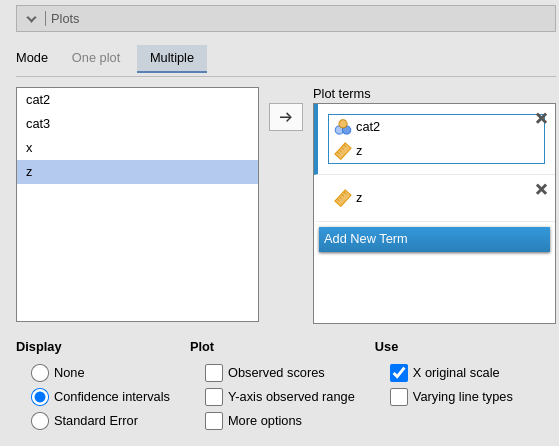Enable Varying line types checkbox

point(399,397)
